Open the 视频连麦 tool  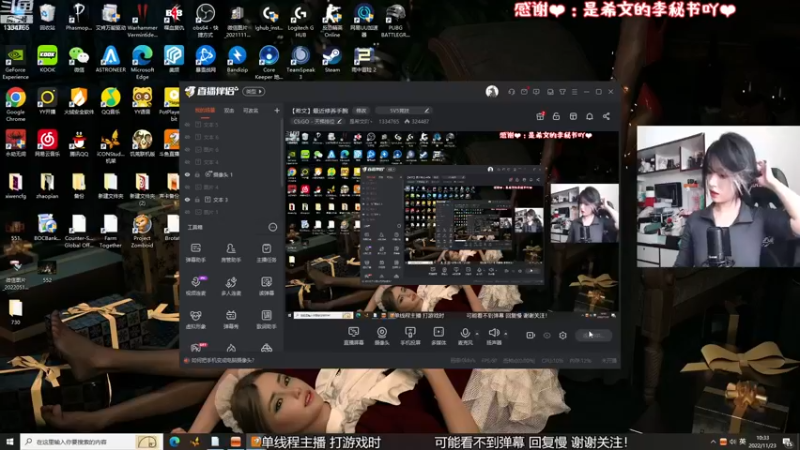click(x=195, y=286)
